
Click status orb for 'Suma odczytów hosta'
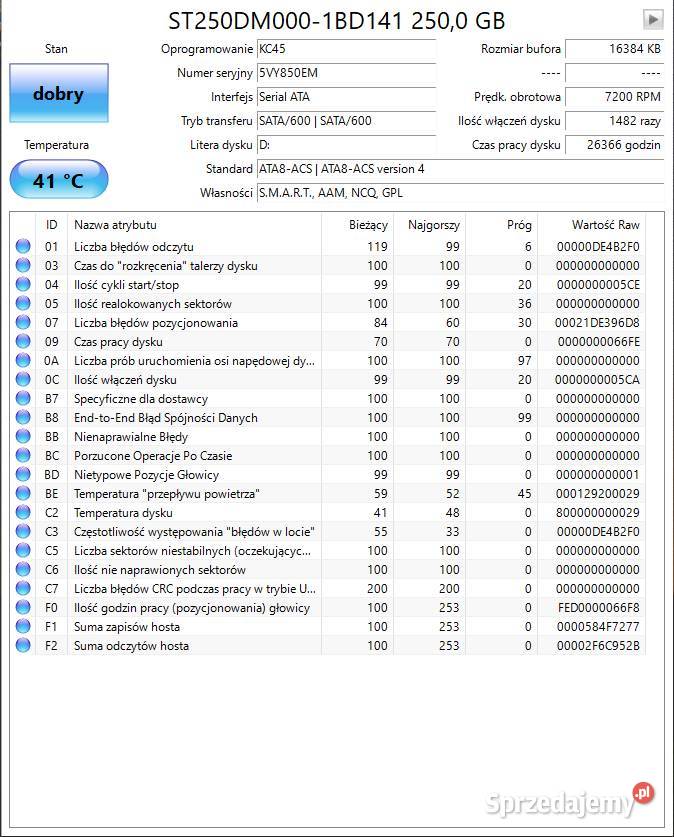23,646
